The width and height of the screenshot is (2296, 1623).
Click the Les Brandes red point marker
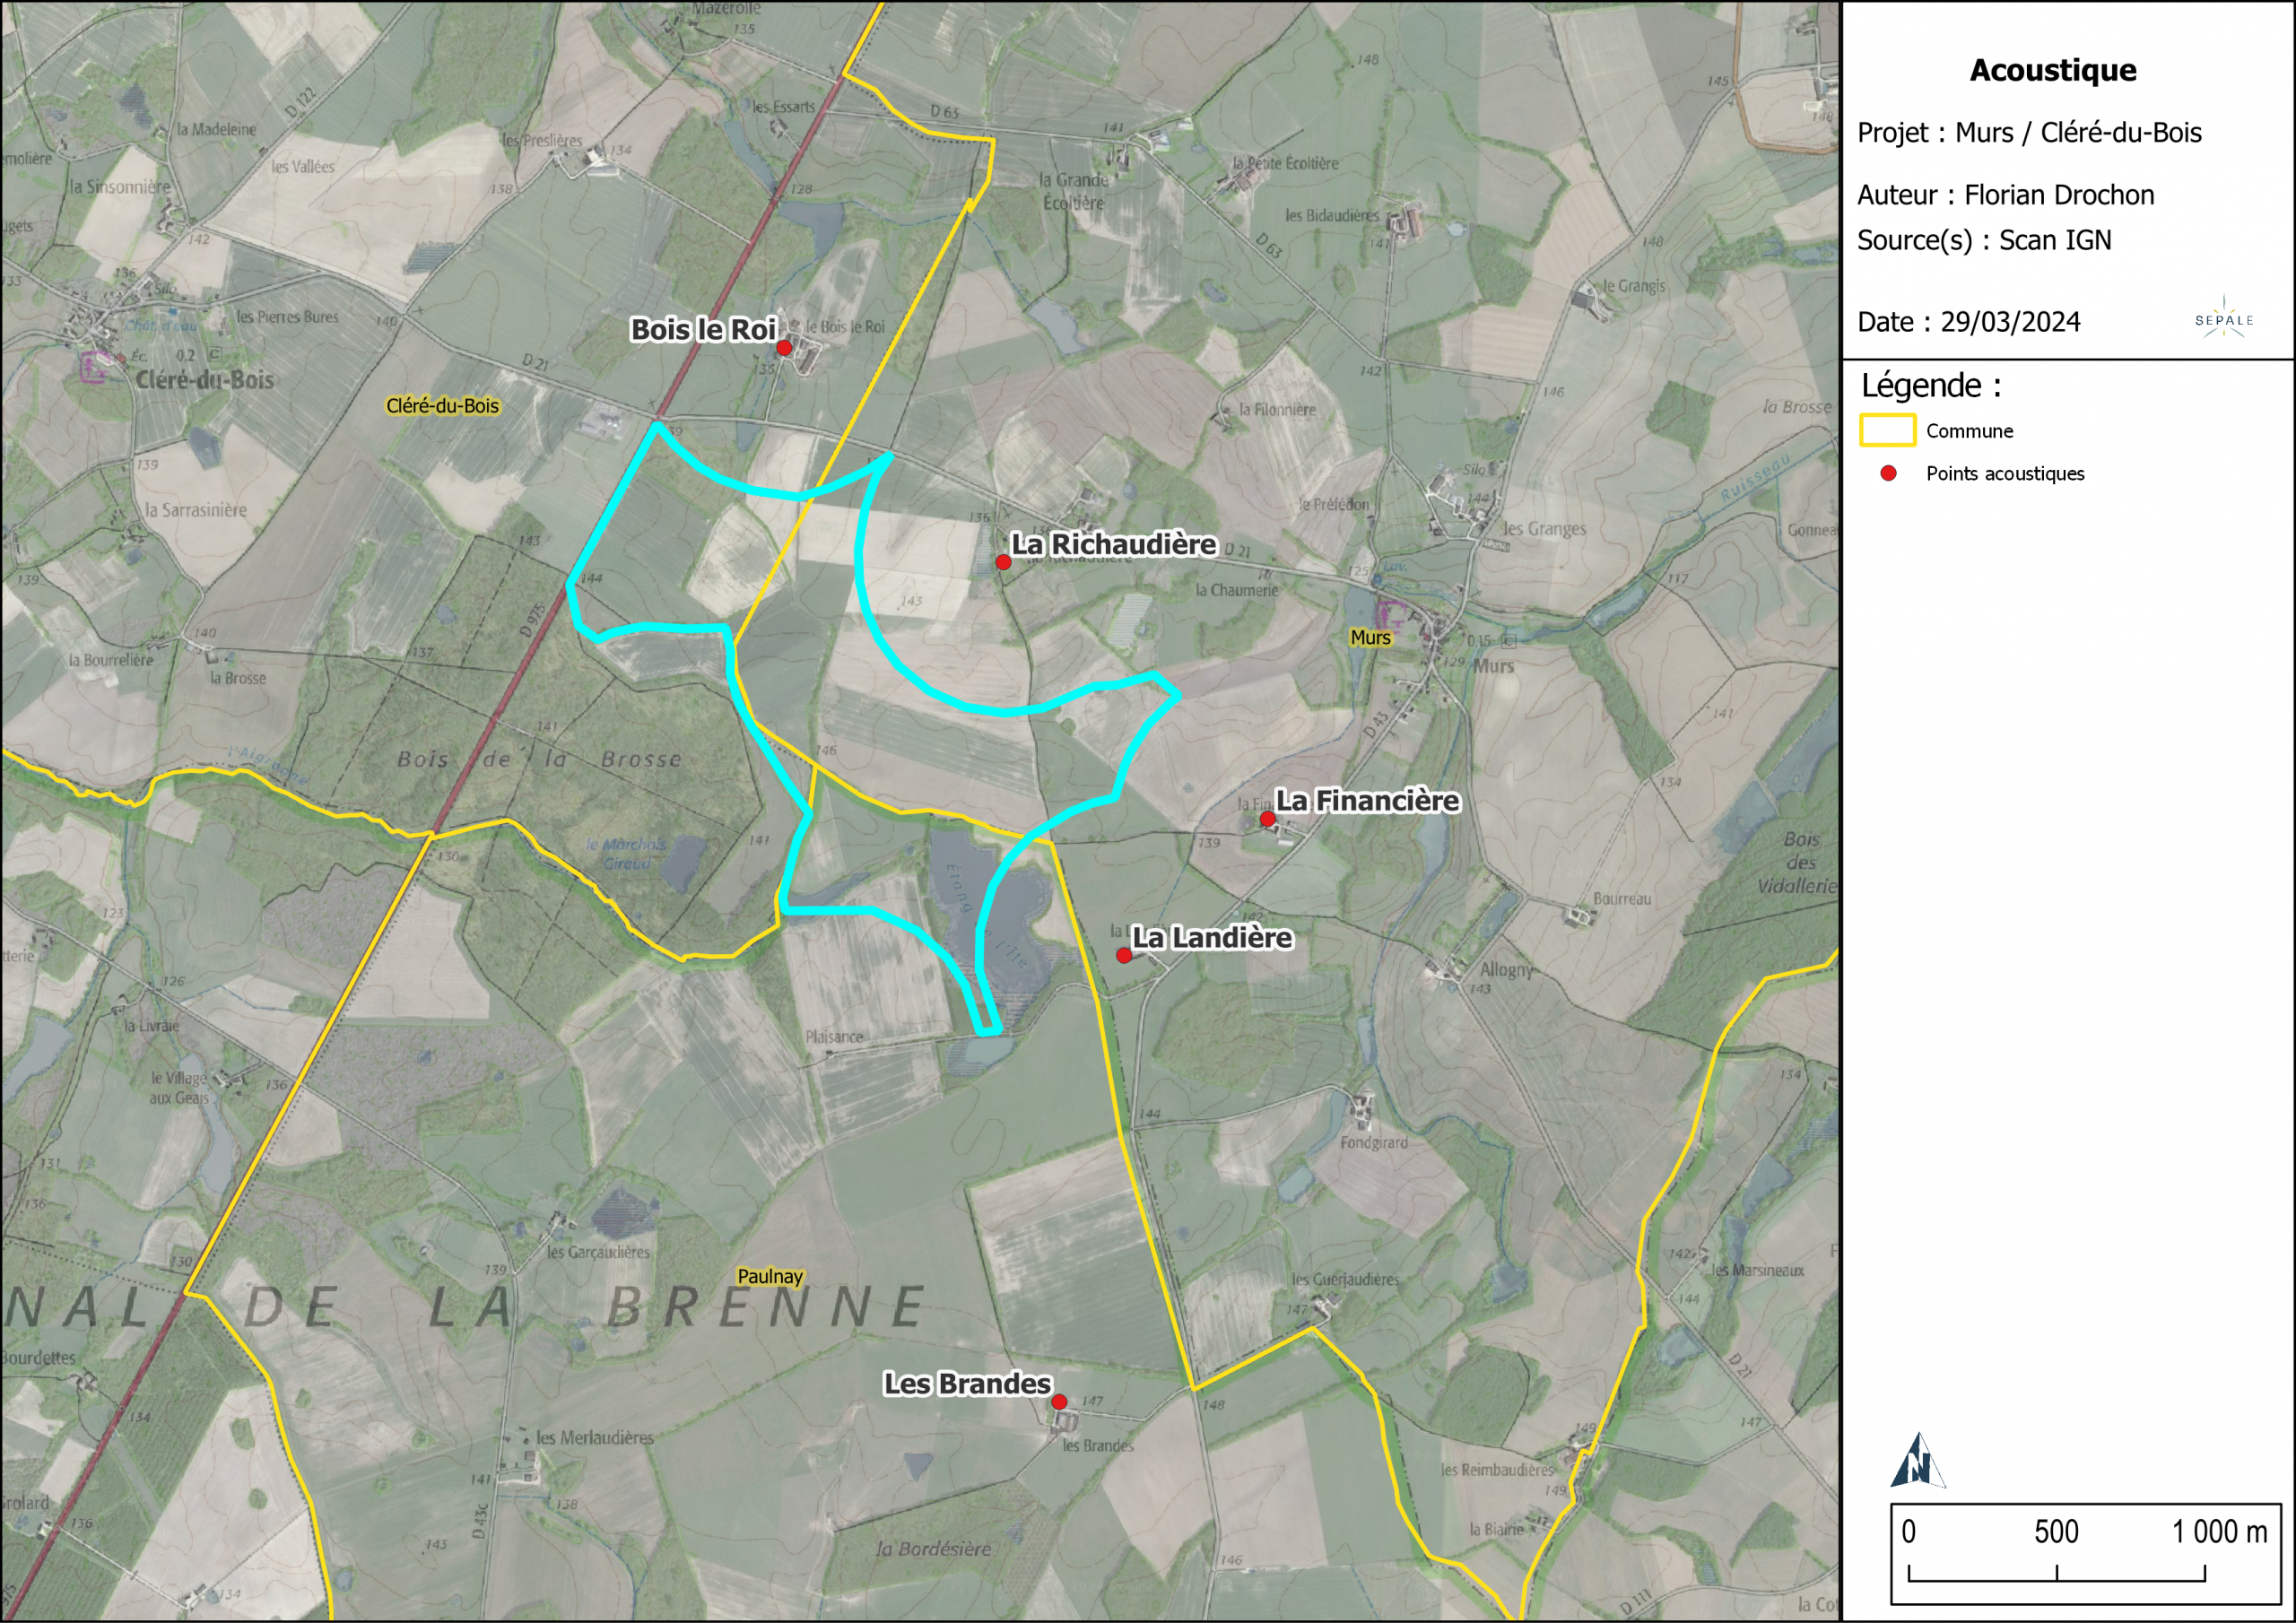click(x=1059, y=1402)
